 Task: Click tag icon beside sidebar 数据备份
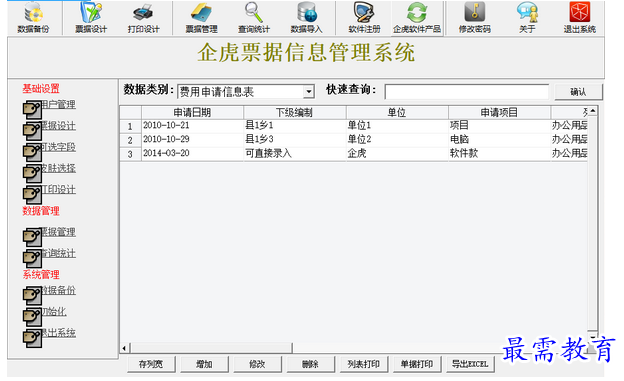[32, 295]
